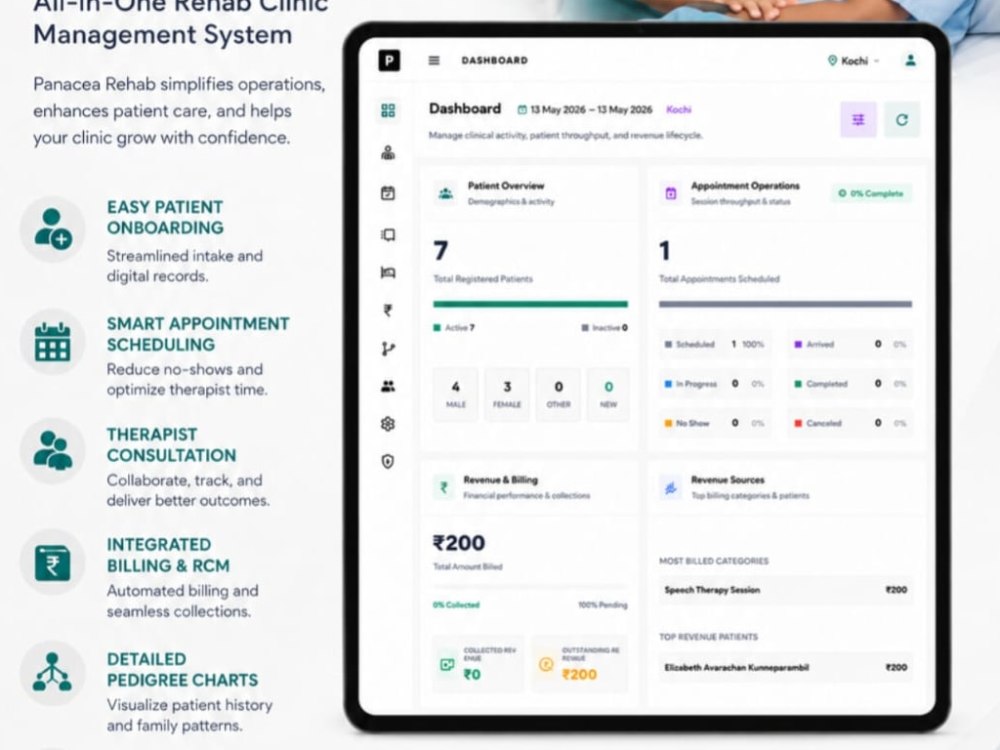Toggle the hamburger menu icon

pyautogui.click(x=434, y=61)
